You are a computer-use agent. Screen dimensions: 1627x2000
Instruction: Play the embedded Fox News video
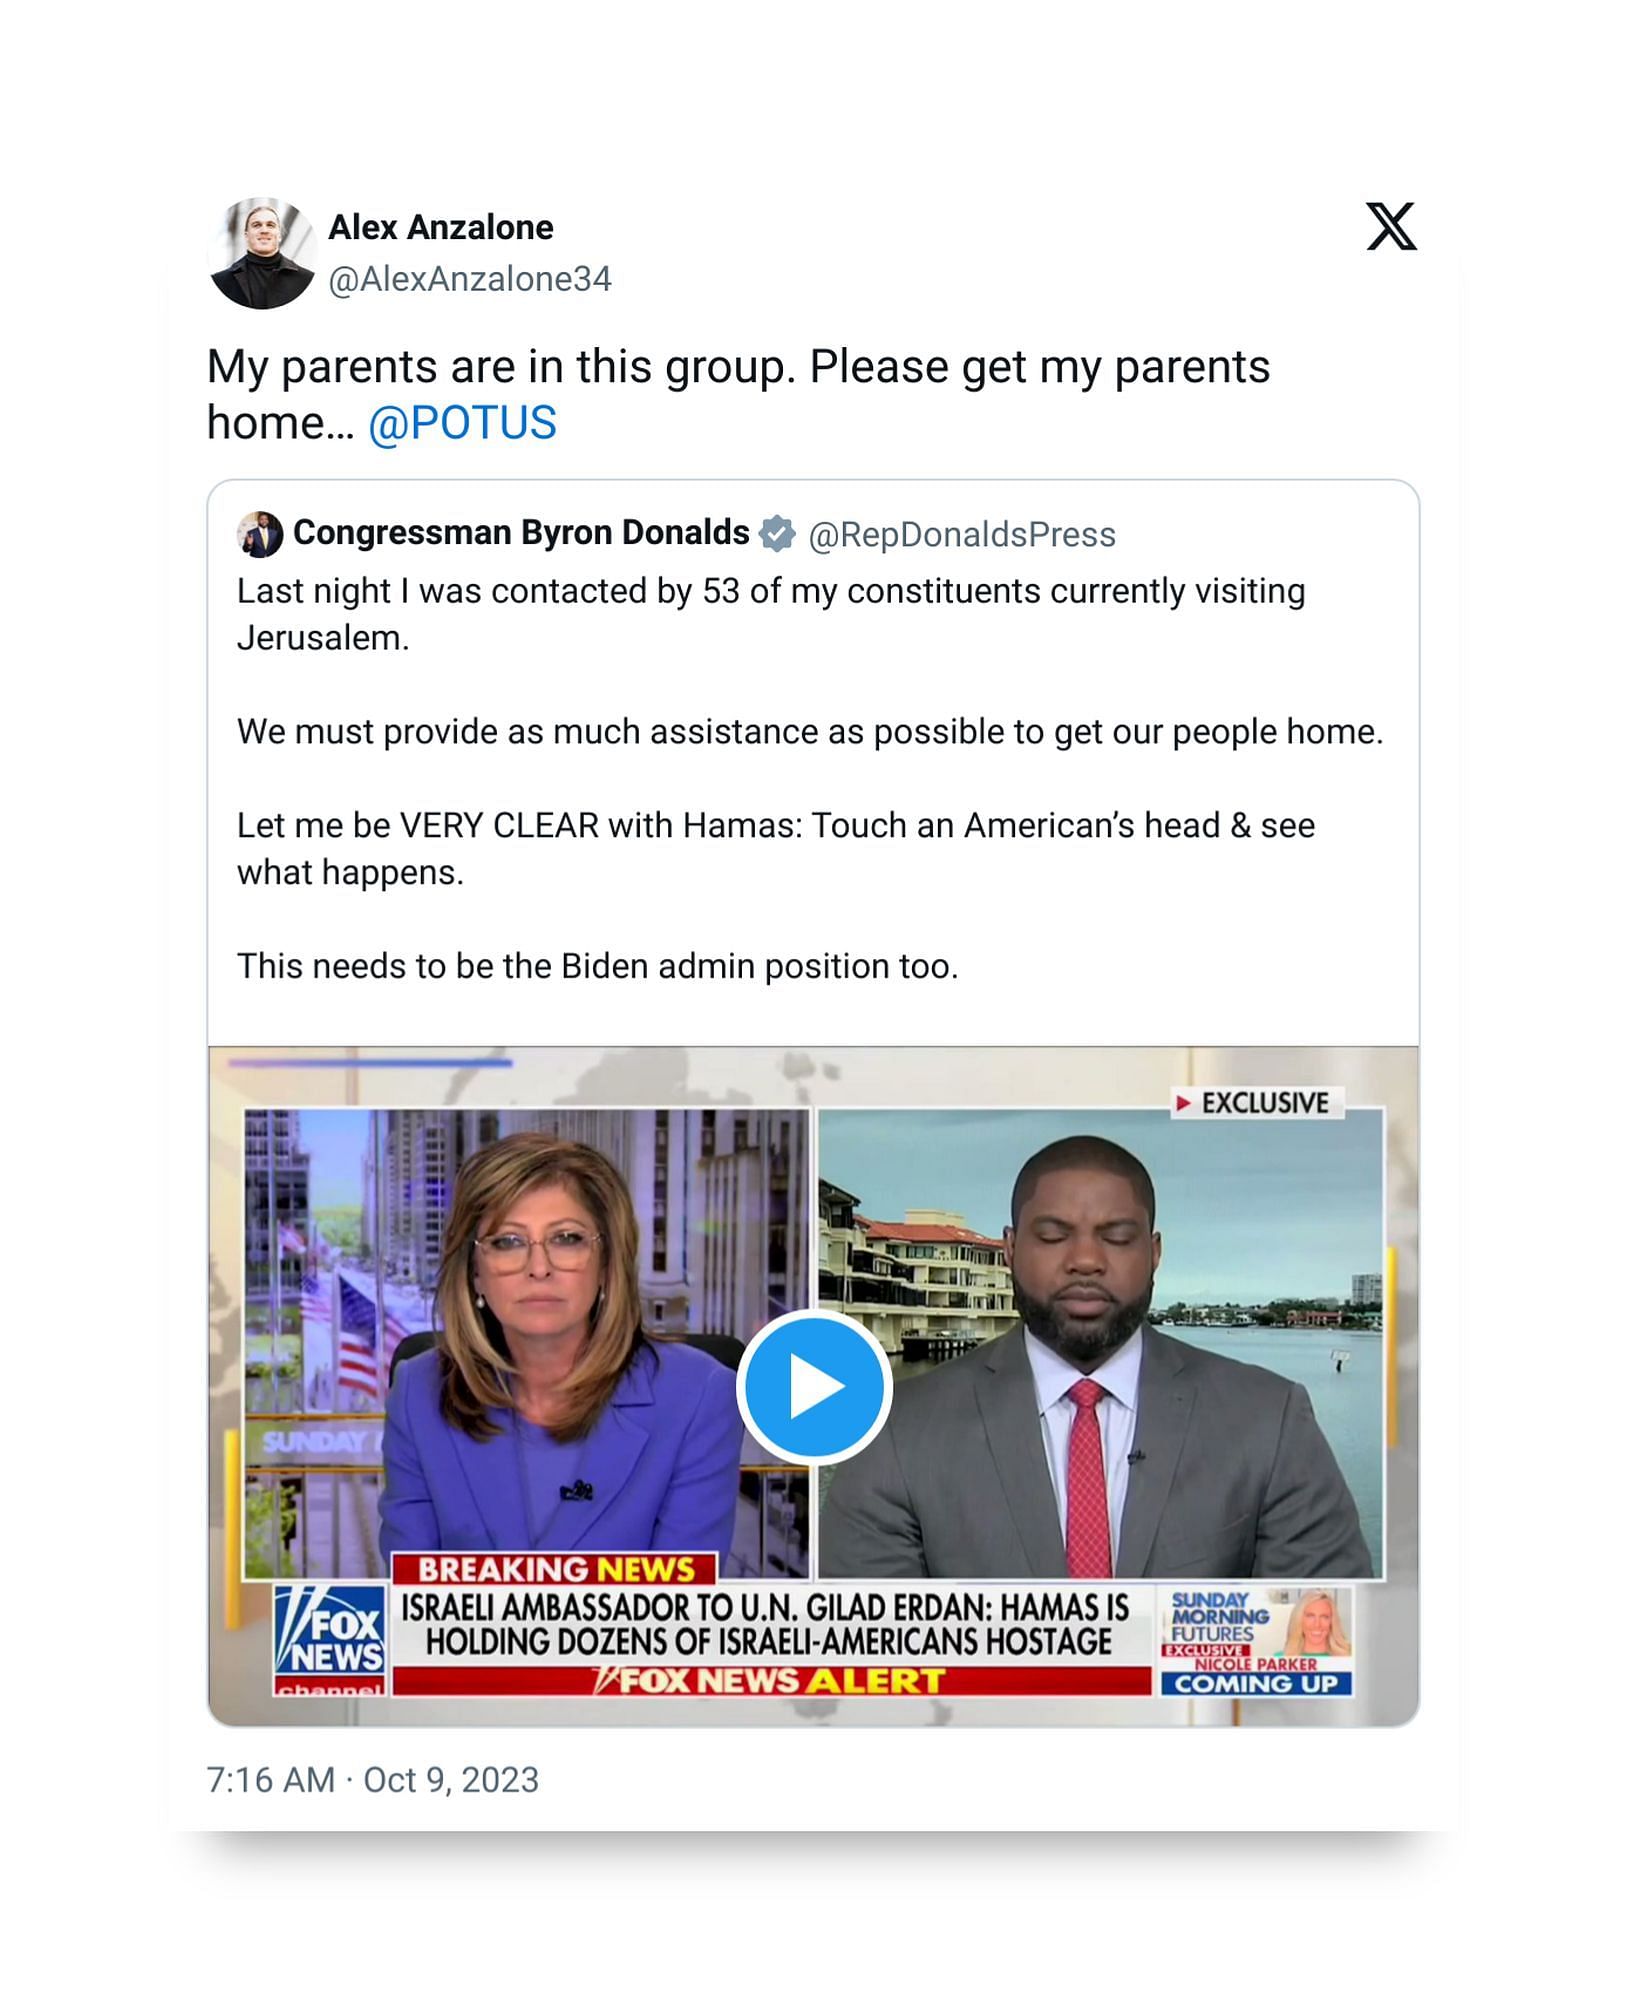[814, 1387]
